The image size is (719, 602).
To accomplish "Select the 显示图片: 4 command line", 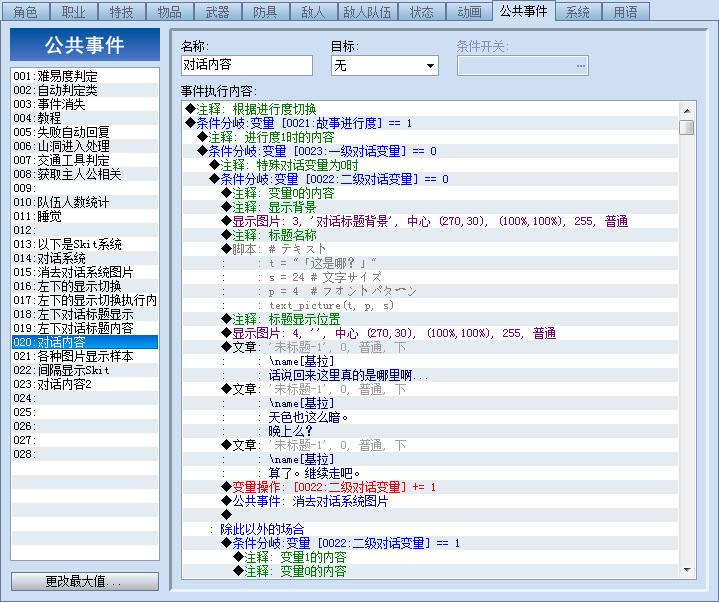I will coord(430,333).
